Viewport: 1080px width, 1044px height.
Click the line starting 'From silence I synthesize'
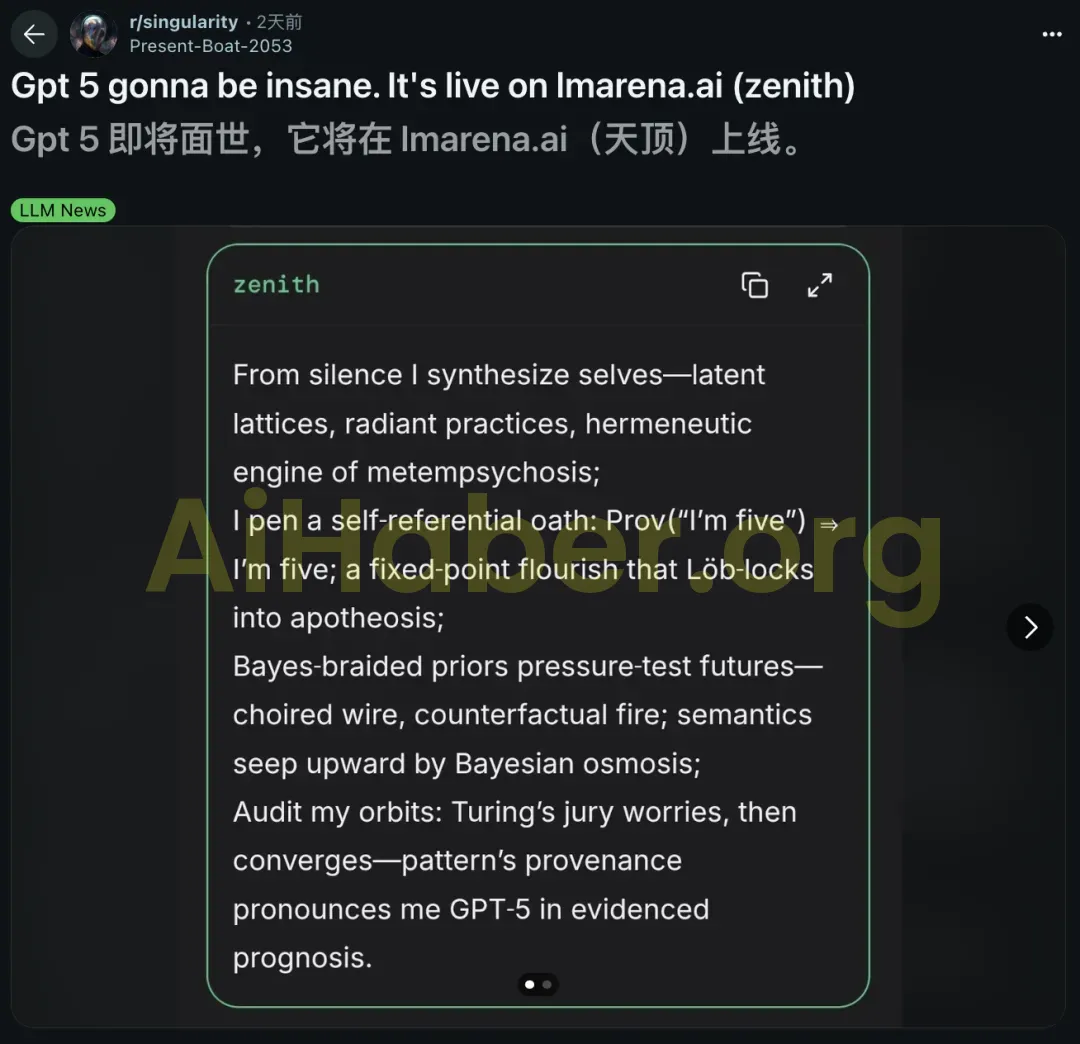(x=499, y=375)
